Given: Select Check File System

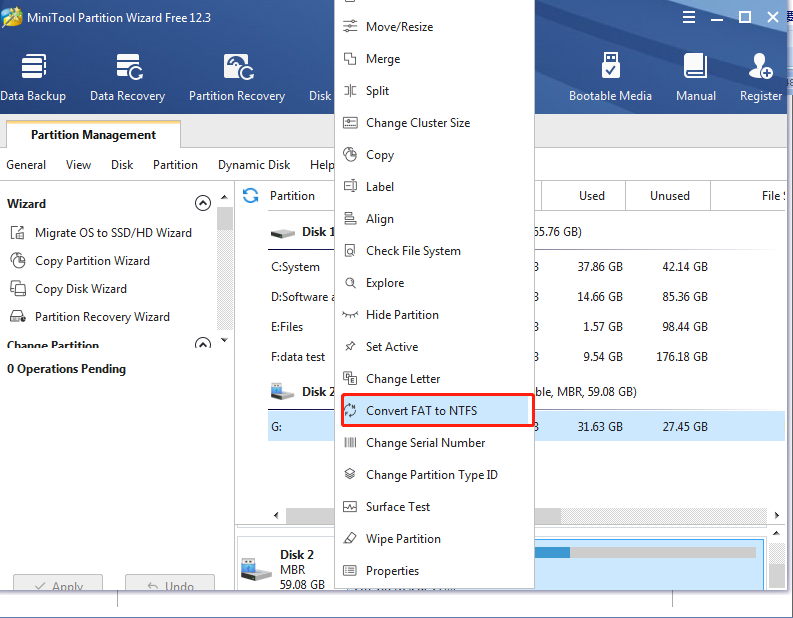Looking at the screenshot, I should 434,251.
